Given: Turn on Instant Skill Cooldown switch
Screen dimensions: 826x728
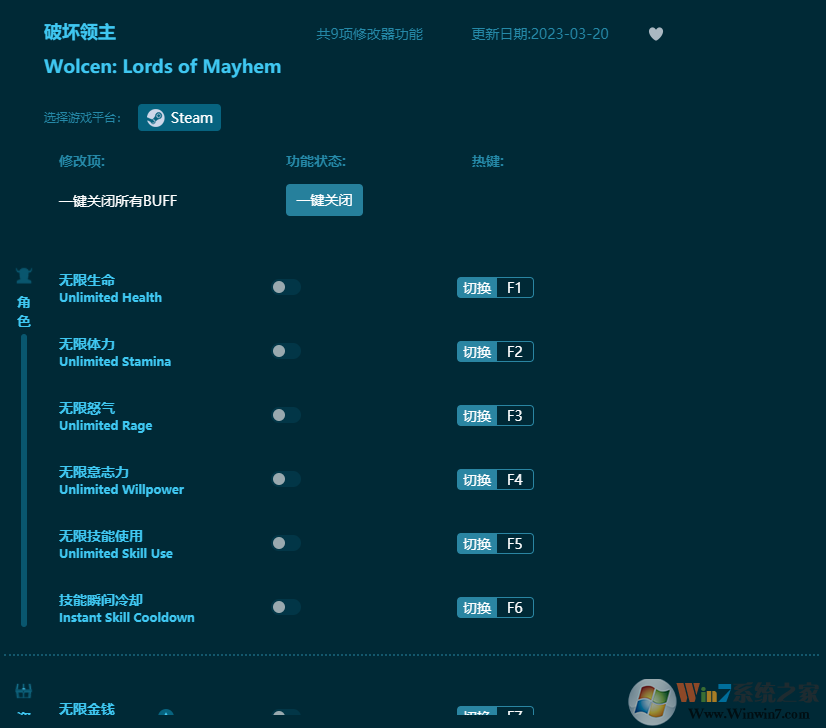Looking at the screenshot, I should click(x=285, y=607).
